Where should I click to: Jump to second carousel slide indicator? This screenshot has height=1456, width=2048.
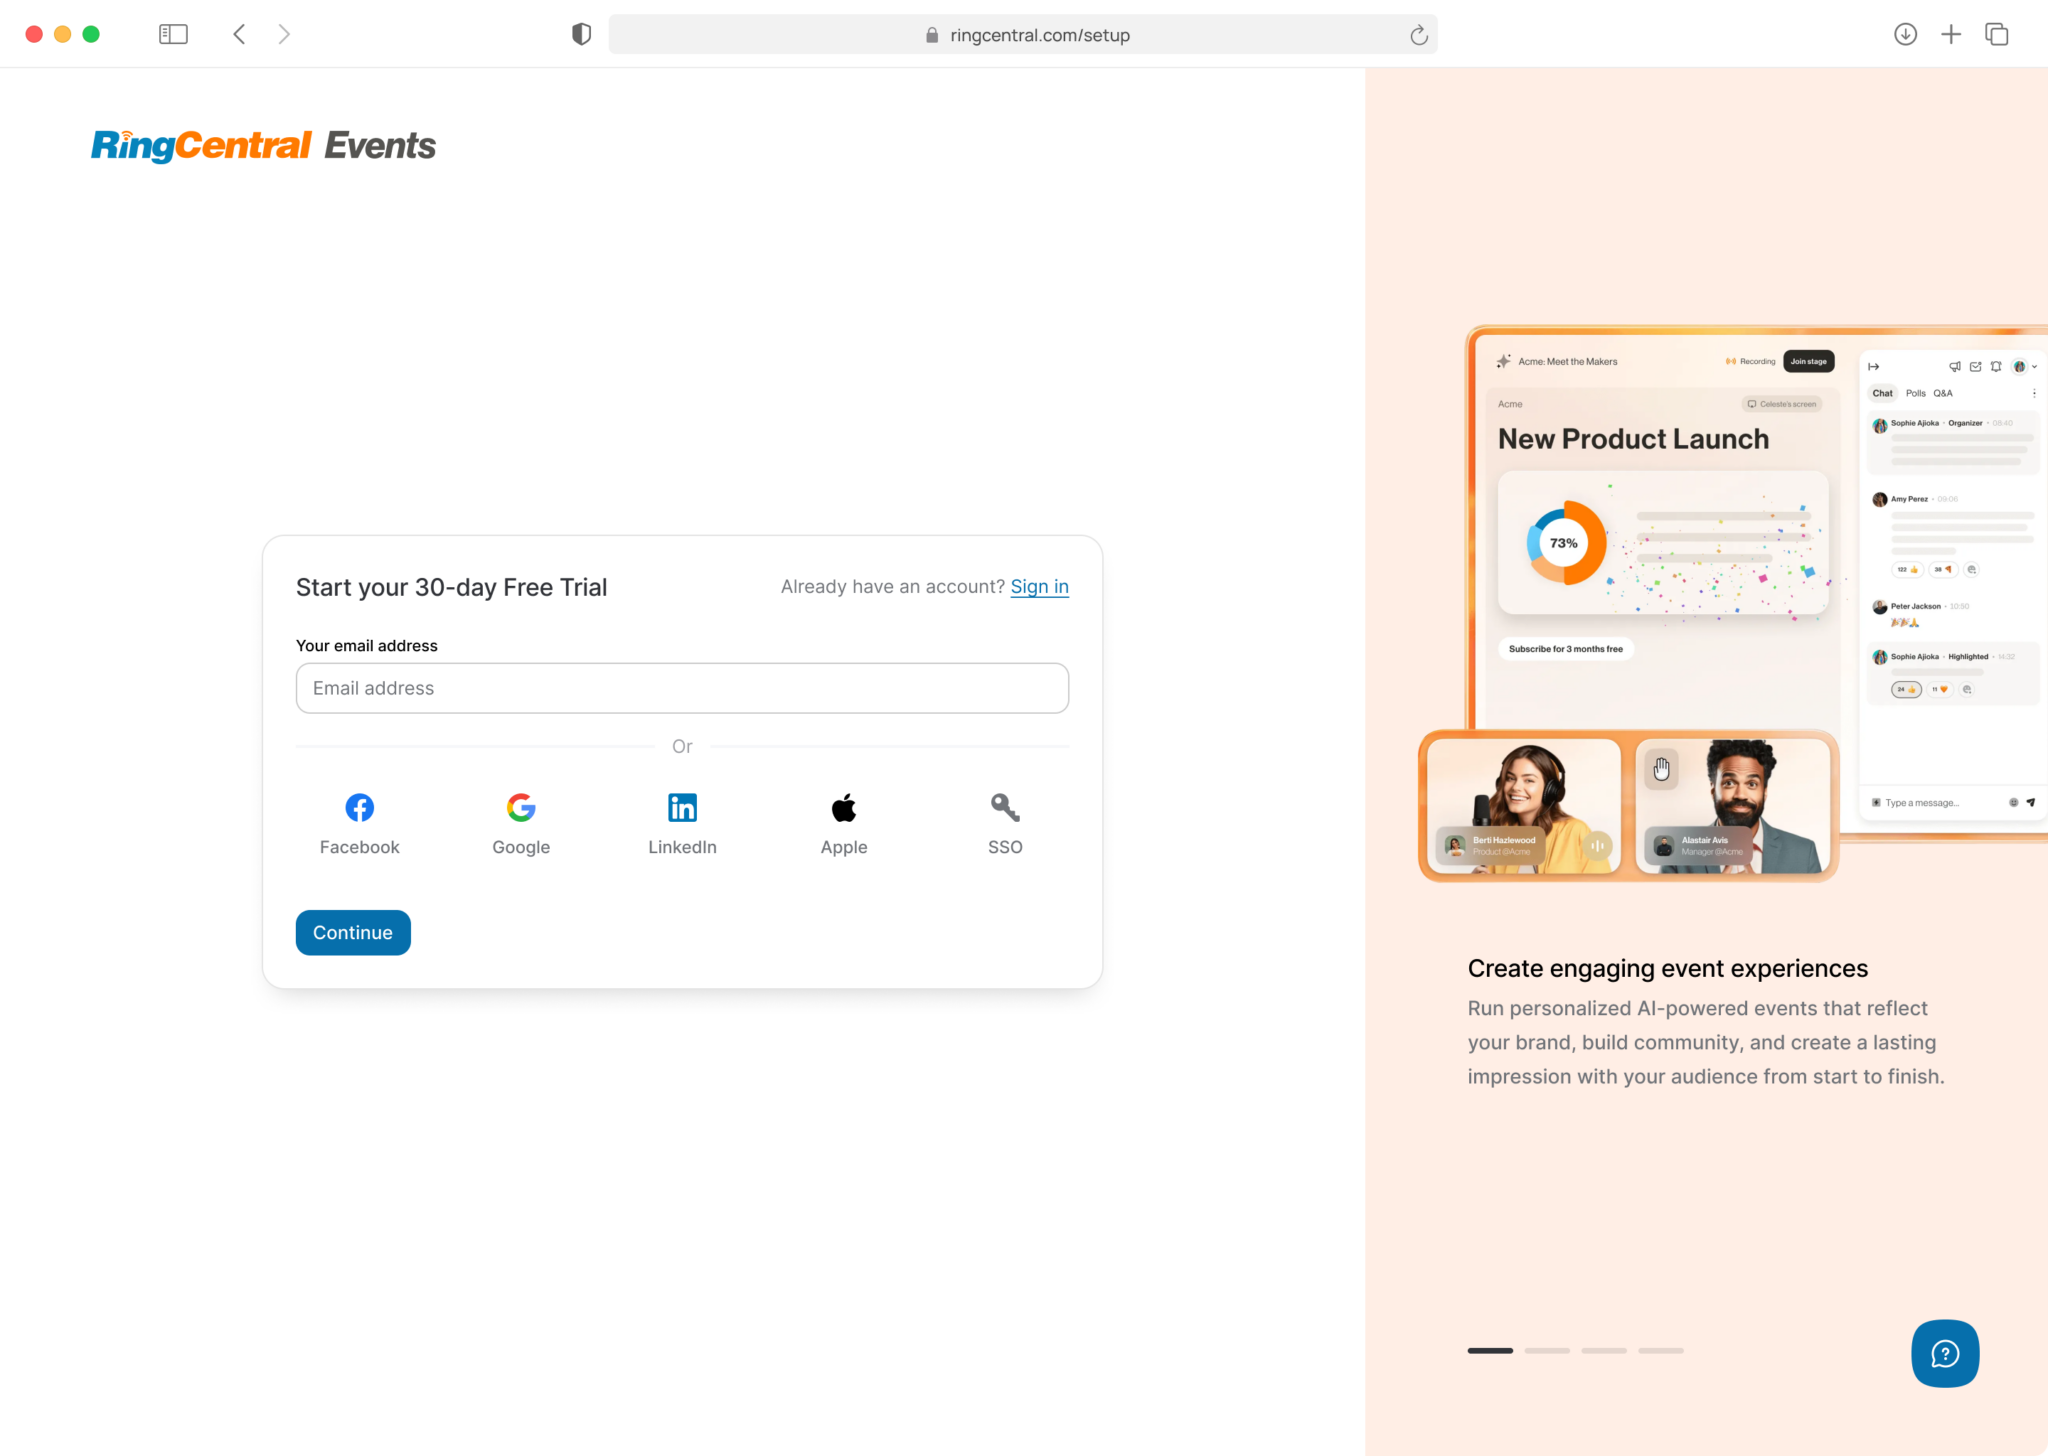[x=1547, y=1350]
